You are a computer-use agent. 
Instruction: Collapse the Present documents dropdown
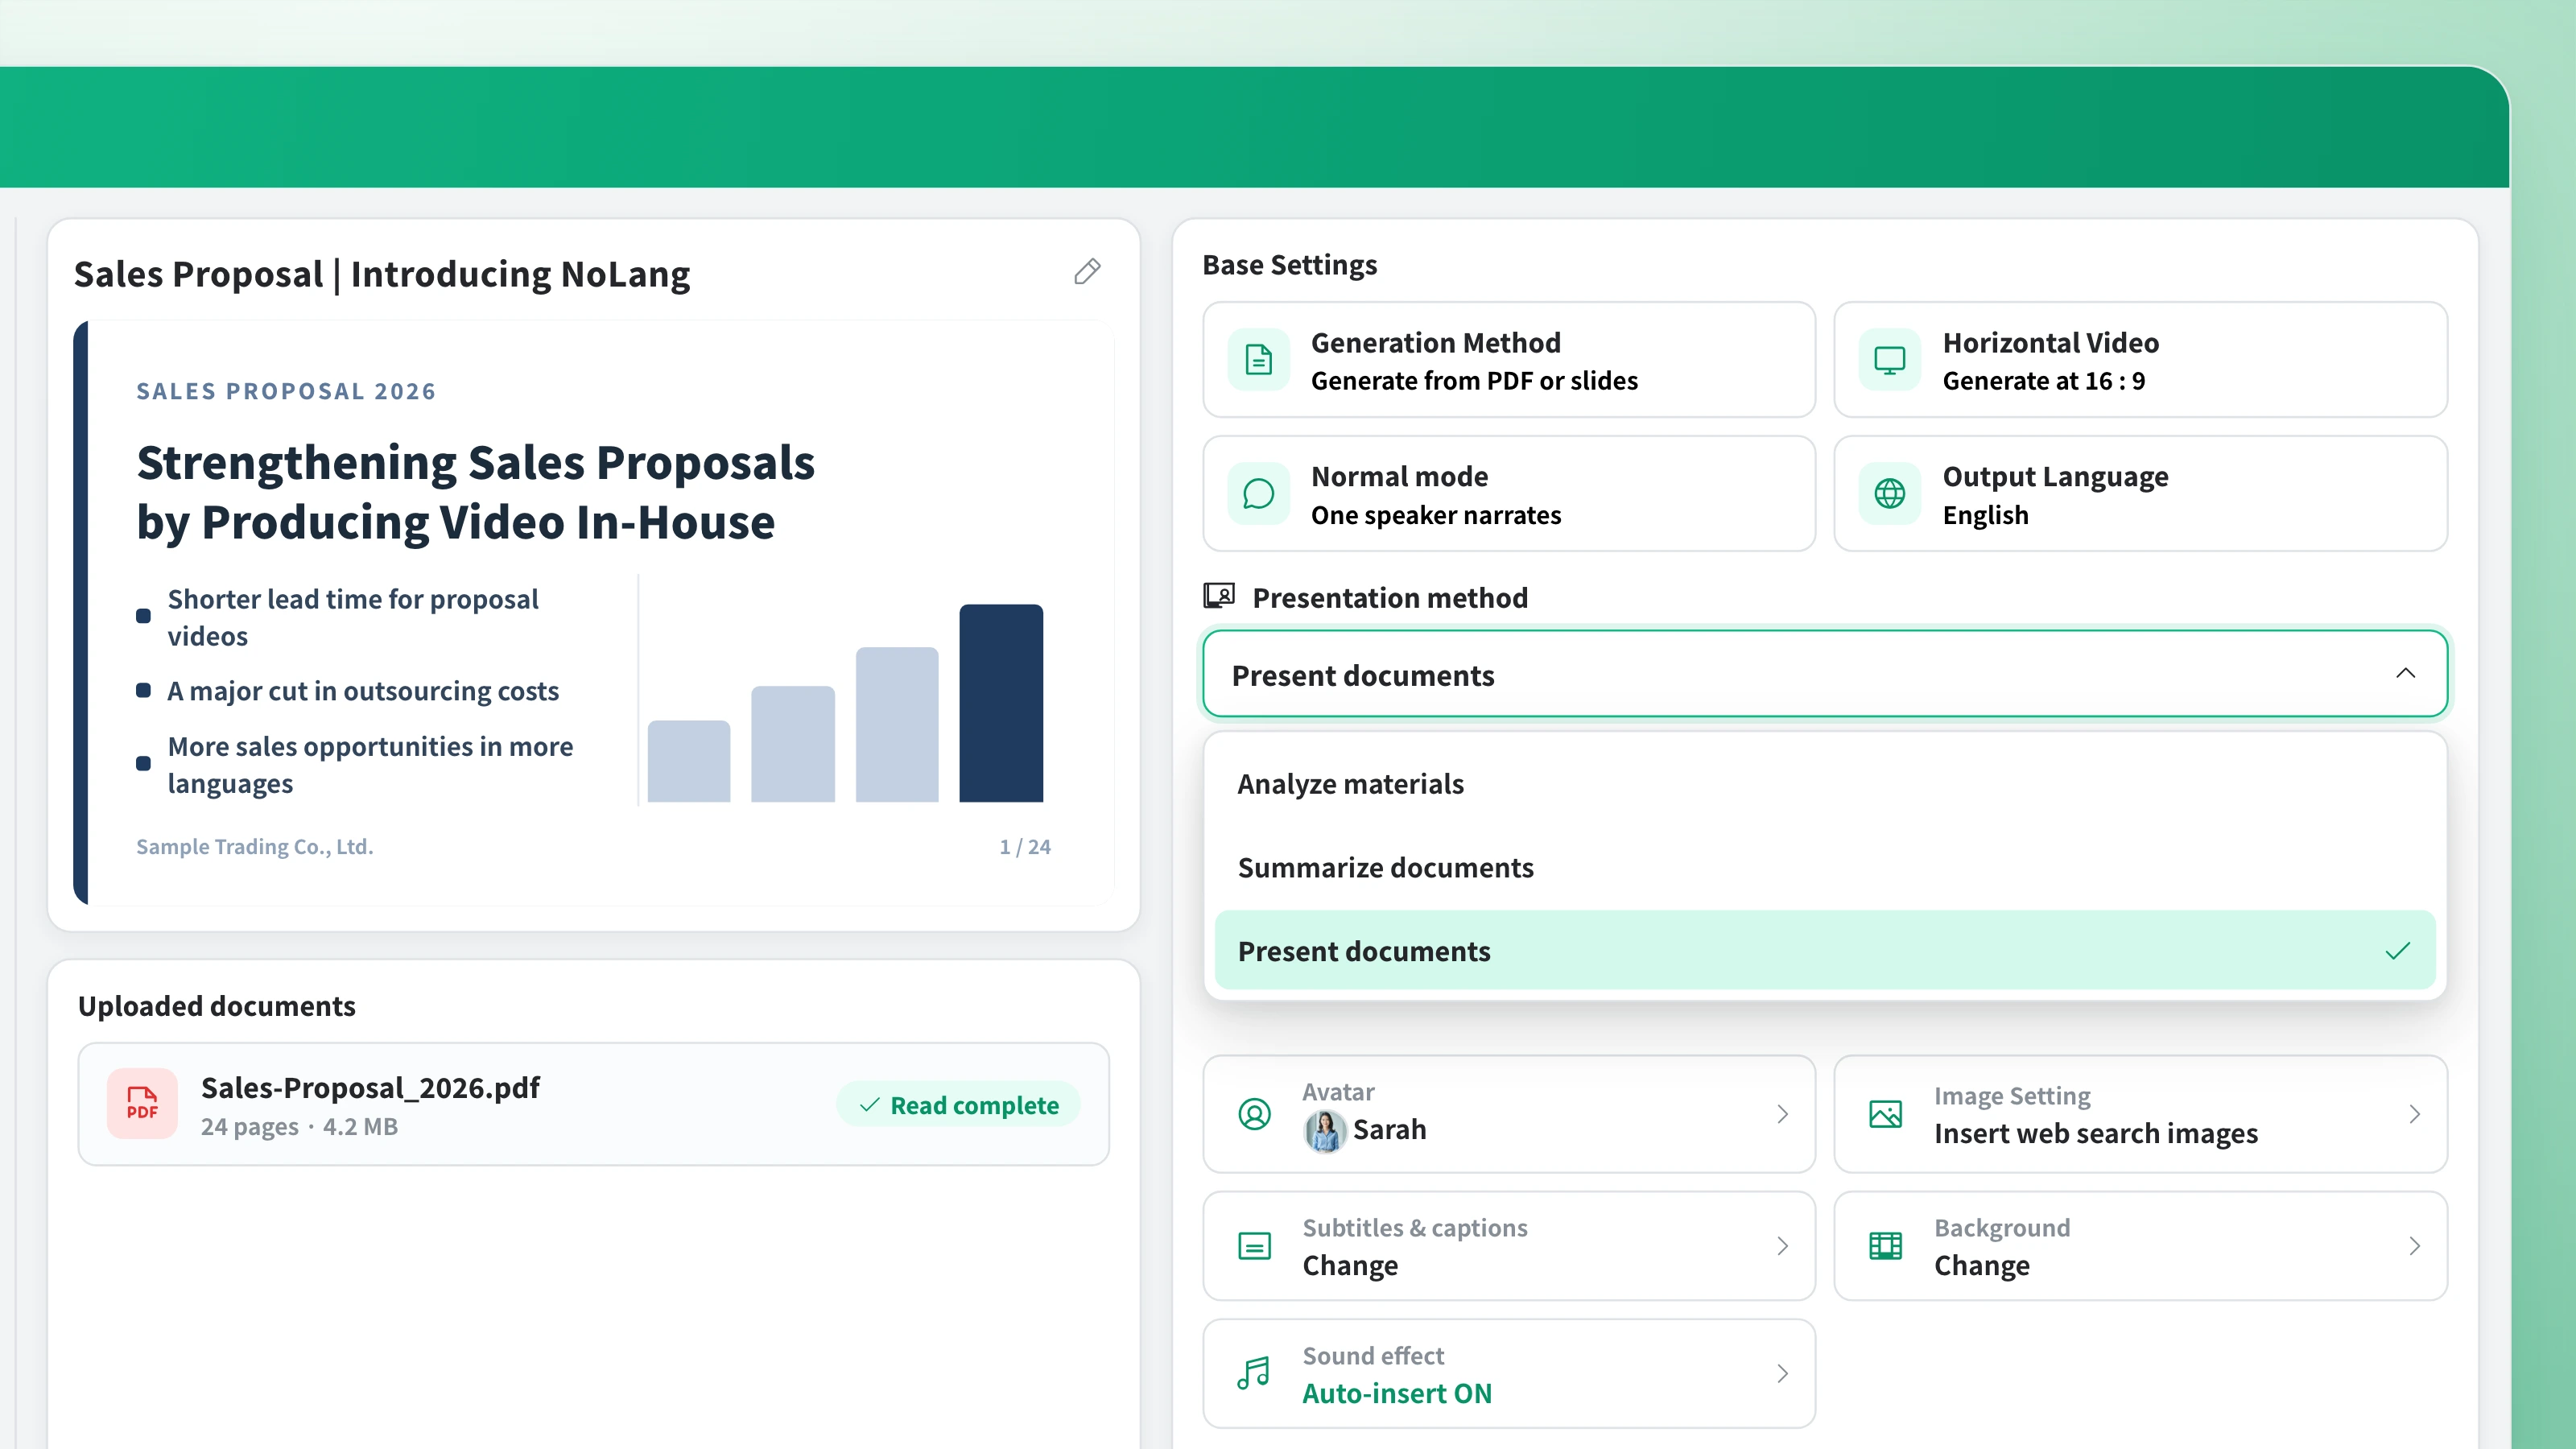click(1825, 675)
